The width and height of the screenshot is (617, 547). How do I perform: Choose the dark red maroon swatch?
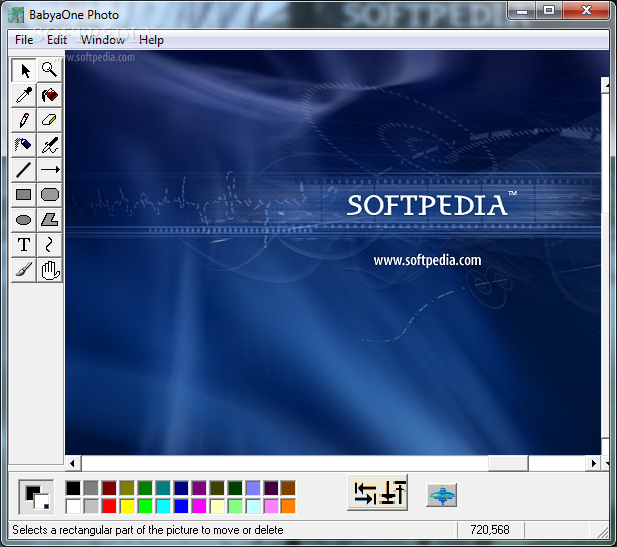109,488
